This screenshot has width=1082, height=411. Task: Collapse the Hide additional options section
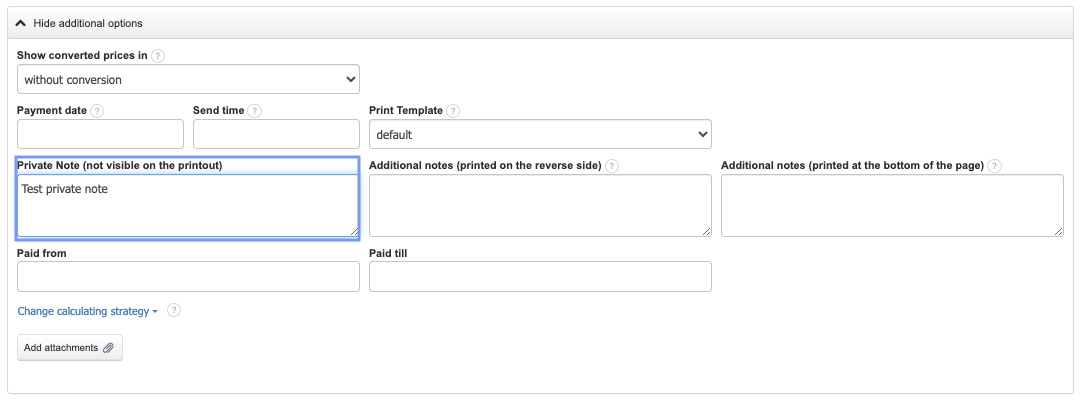[80, 23]
